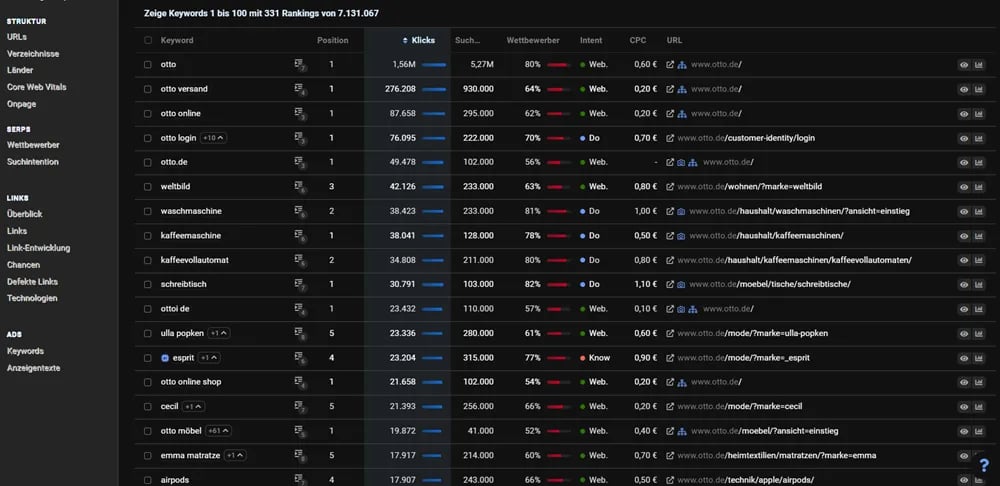Click external link icon for 'weltbild' URL

[x=670, y=187]
